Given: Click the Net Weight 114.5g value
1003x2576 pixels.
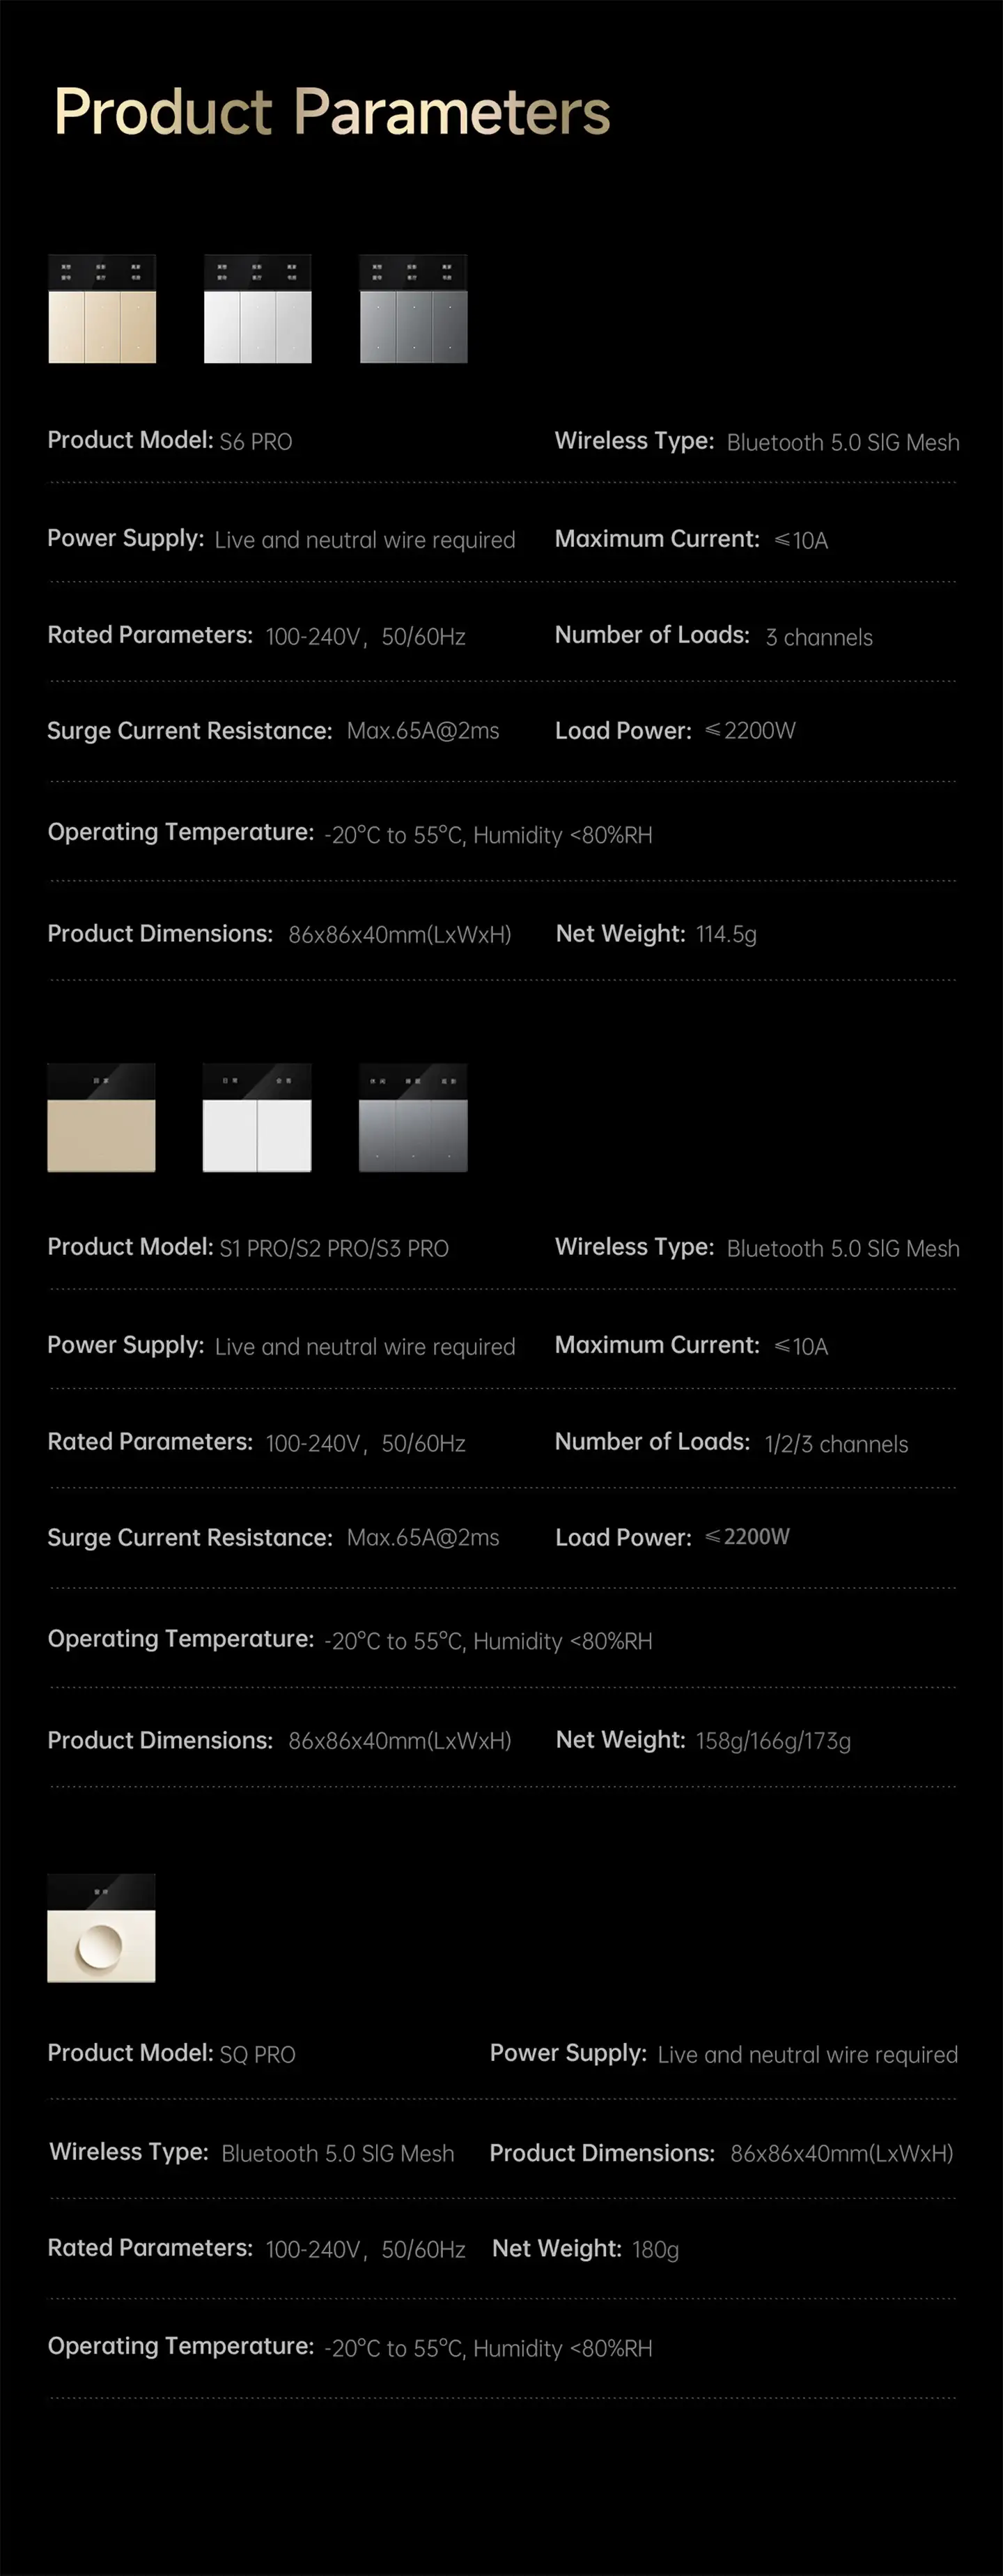Looking at the screenshot, I should click(x=726, y=935).
